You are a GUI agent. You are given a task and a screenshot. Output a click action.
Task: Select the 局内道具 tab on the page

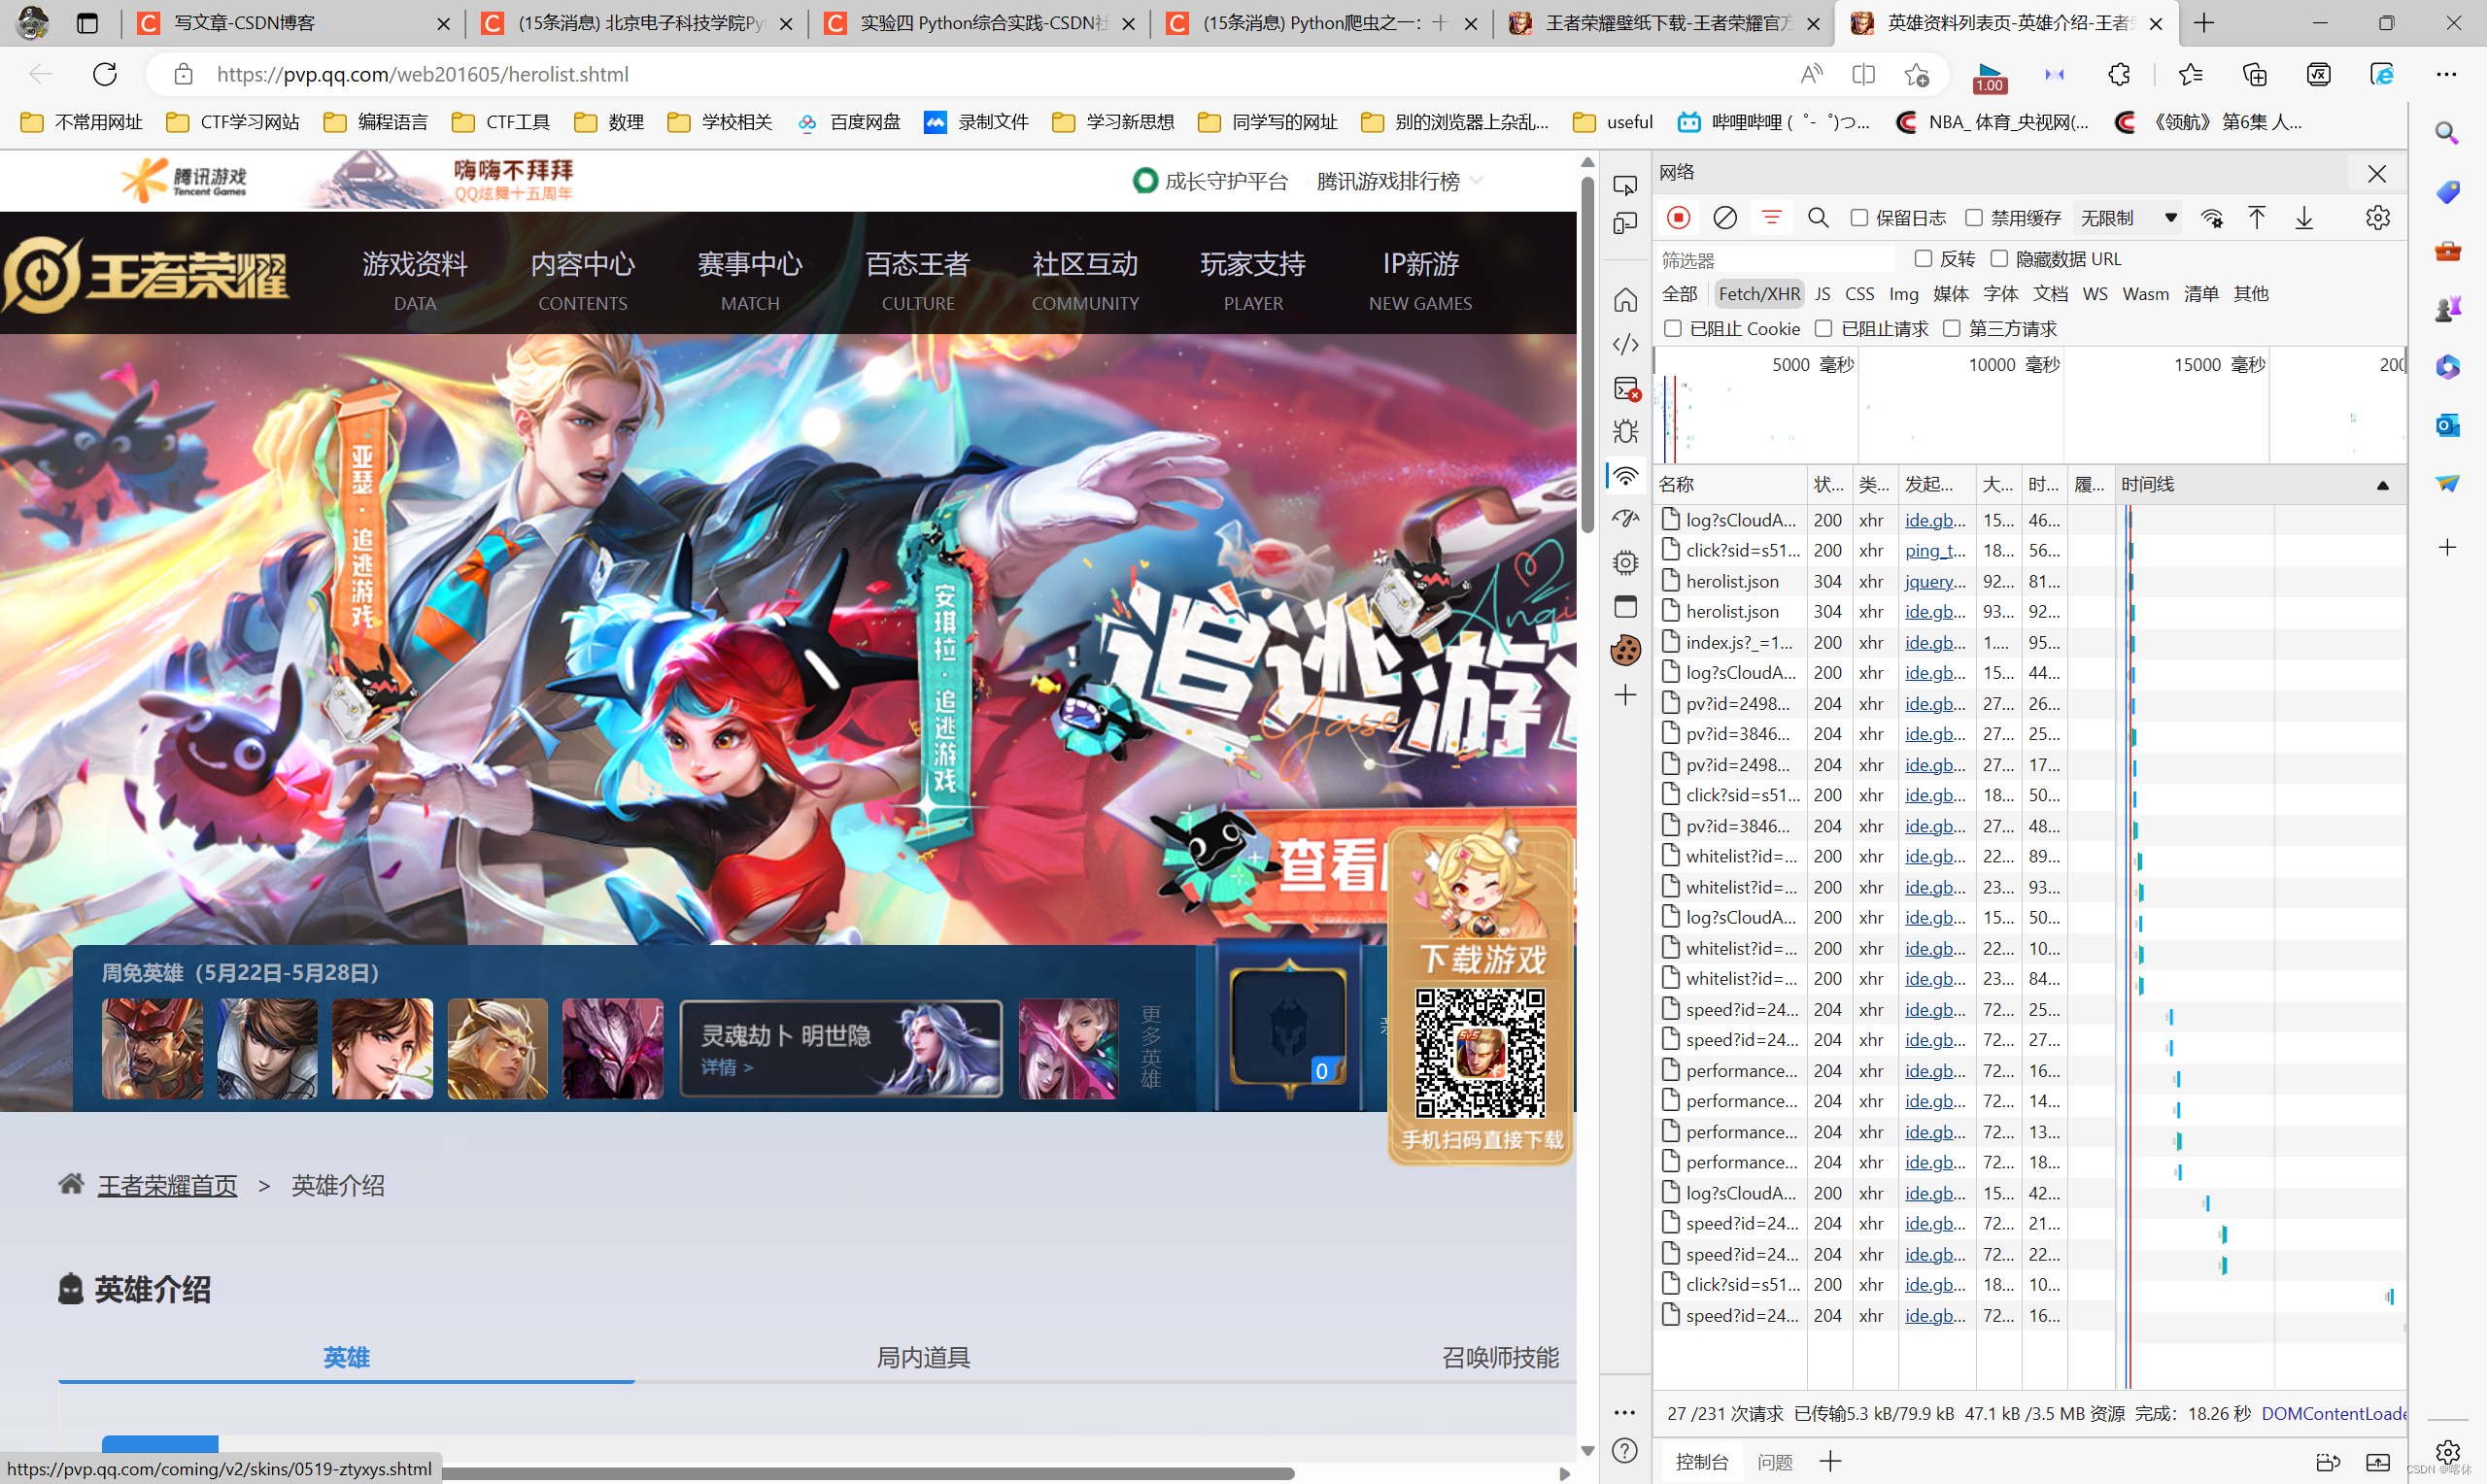tap(921, 1357)
